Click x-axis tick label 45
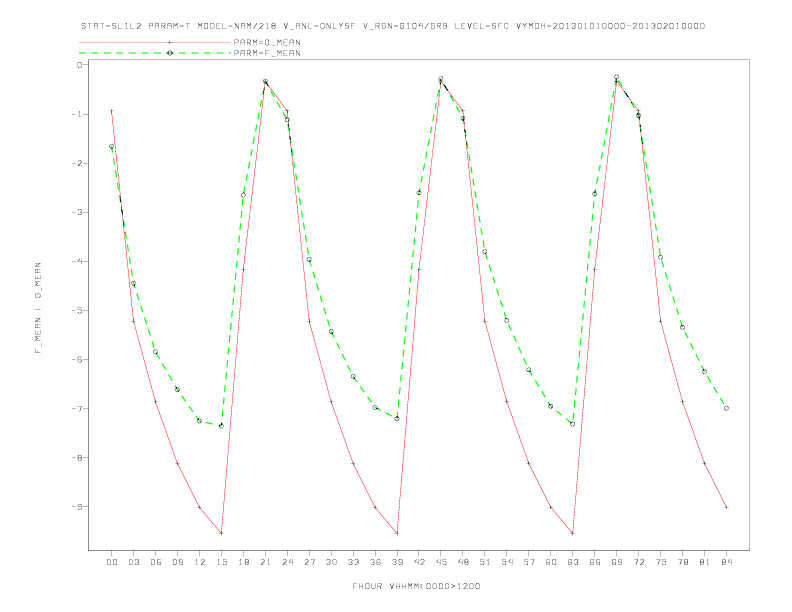This screenshot has width=792, height=612. pyautogui.click(x=441, y=562)
